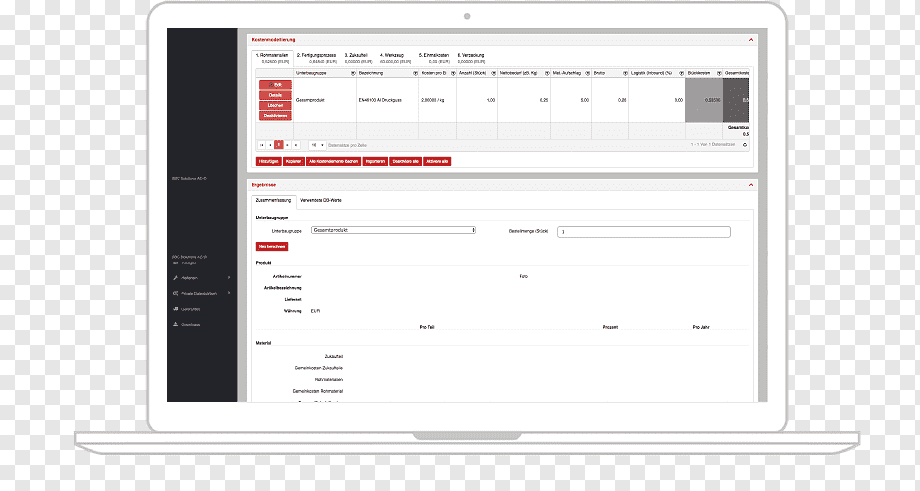This screenshot has width=920, height=491.
Task: Collapse the Ergebnisse panel chevron
Action: [750, 185]
